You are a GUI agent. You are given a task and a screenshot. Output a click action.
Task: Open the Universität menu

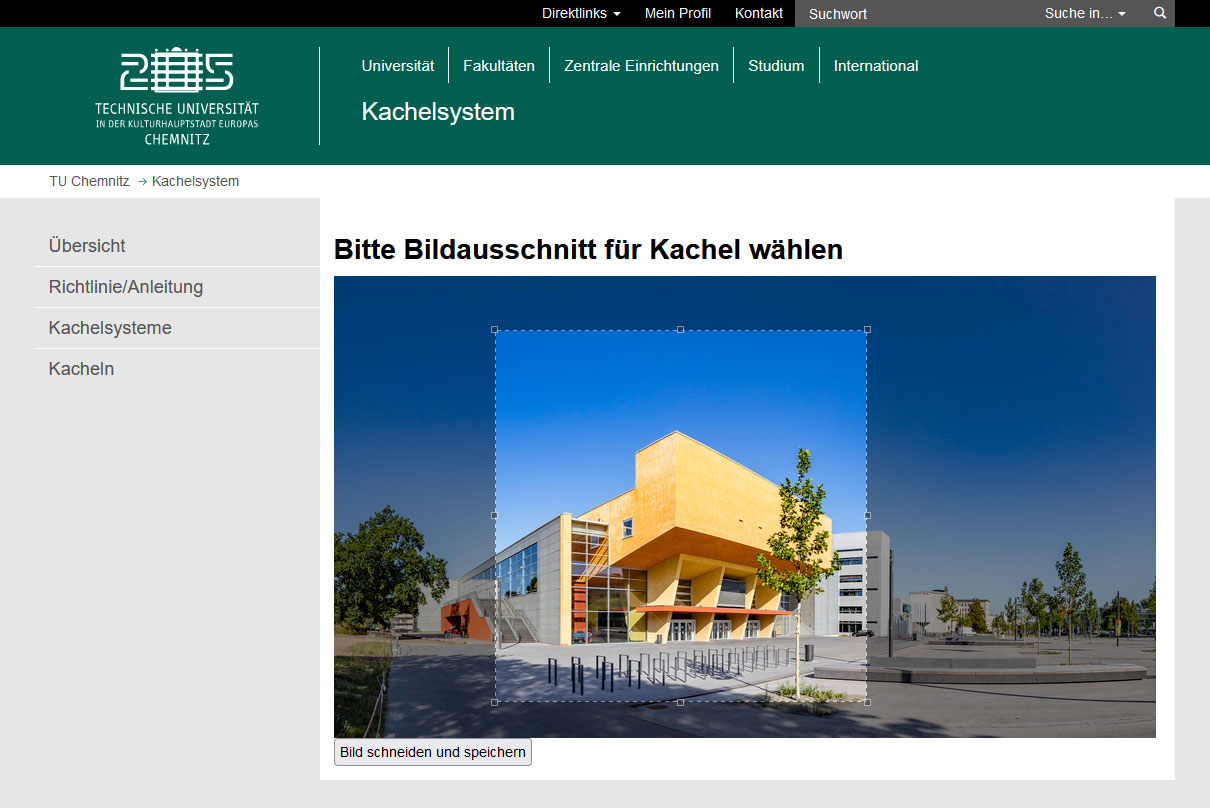(x=398, y=66)
